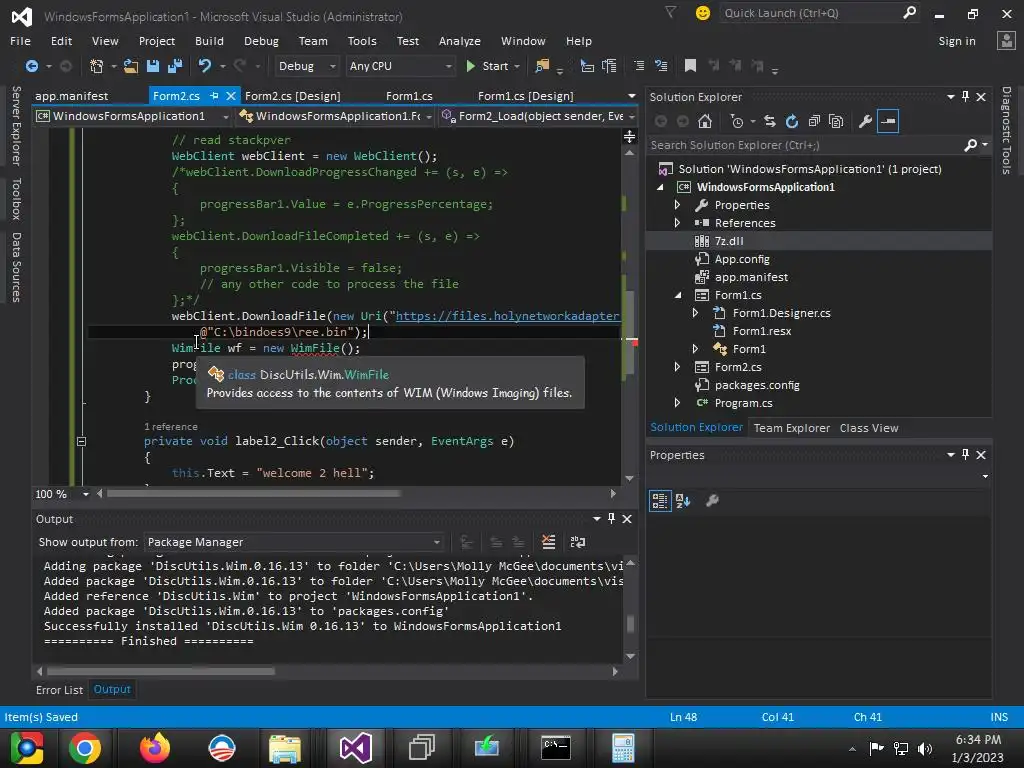
Task: Toggle Categorized view in Properties panel
Action: [x=660, y=501]
